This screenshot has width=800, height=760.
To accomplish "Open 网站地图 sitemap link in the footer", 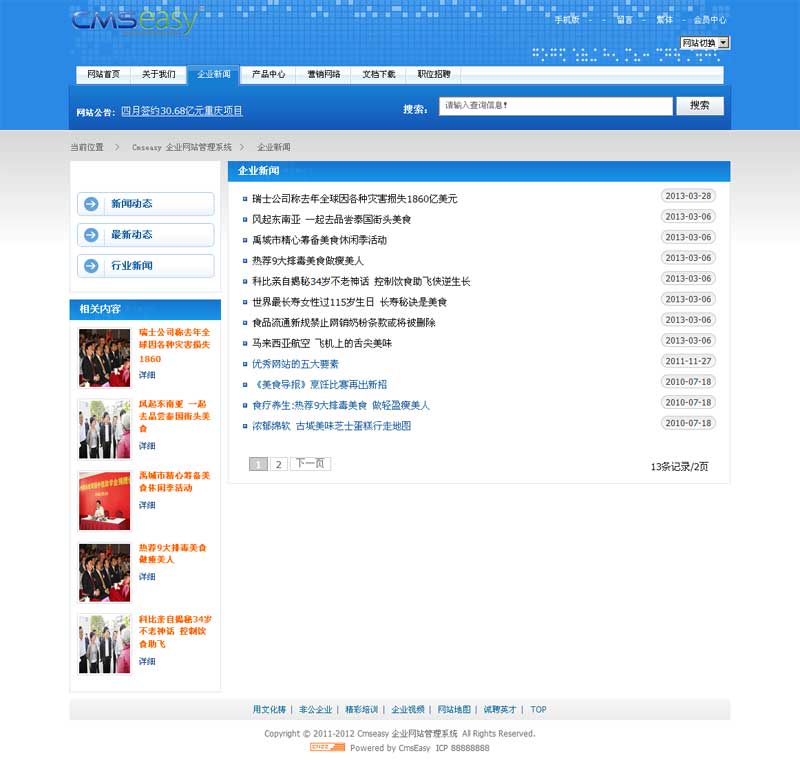I will pyautogui.click(x=454, y=710).
